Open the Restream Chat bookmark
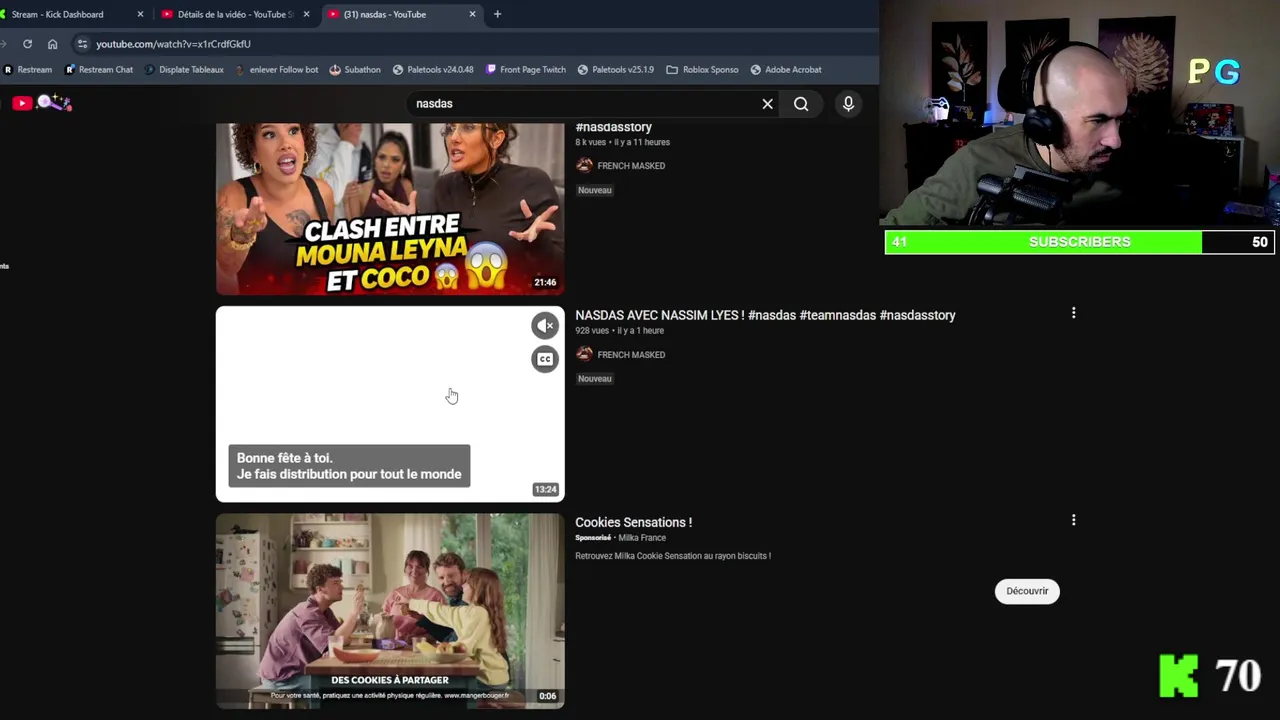 pyautogui.click(x=99, y=70)
